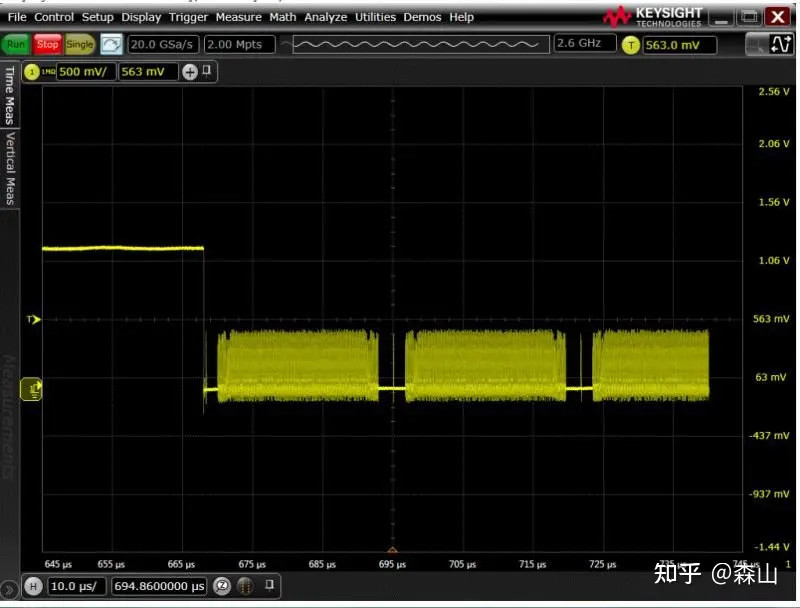Open the Math menu
This screenshot has width=800, height=608.
[x=283, y=17]
